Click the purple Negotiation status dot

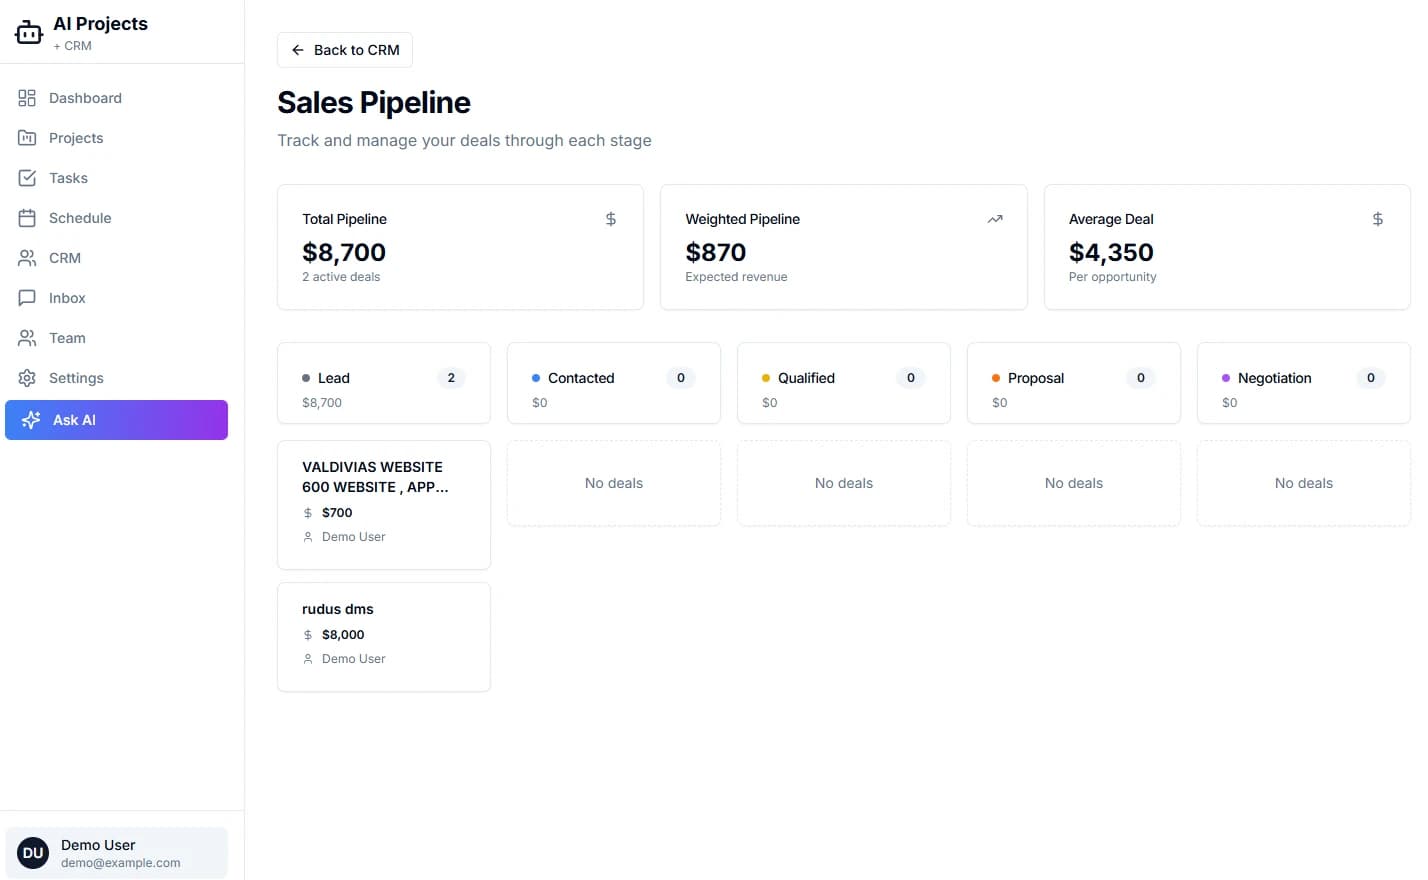tap(1226, 378)
